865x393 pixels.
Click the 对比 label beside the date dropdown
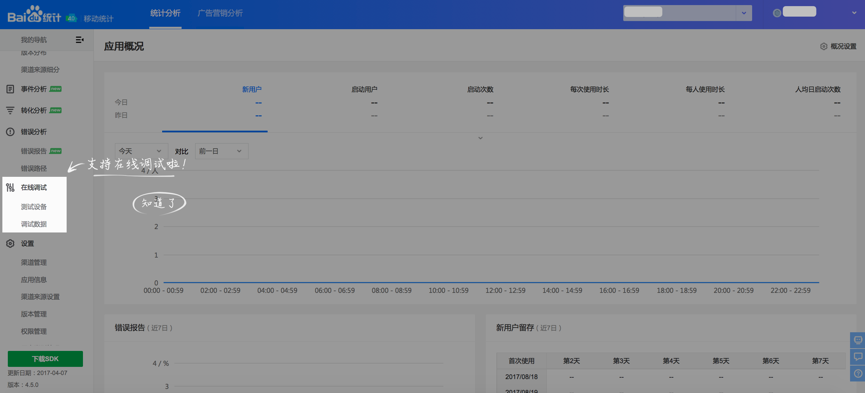tap(181, 151)
